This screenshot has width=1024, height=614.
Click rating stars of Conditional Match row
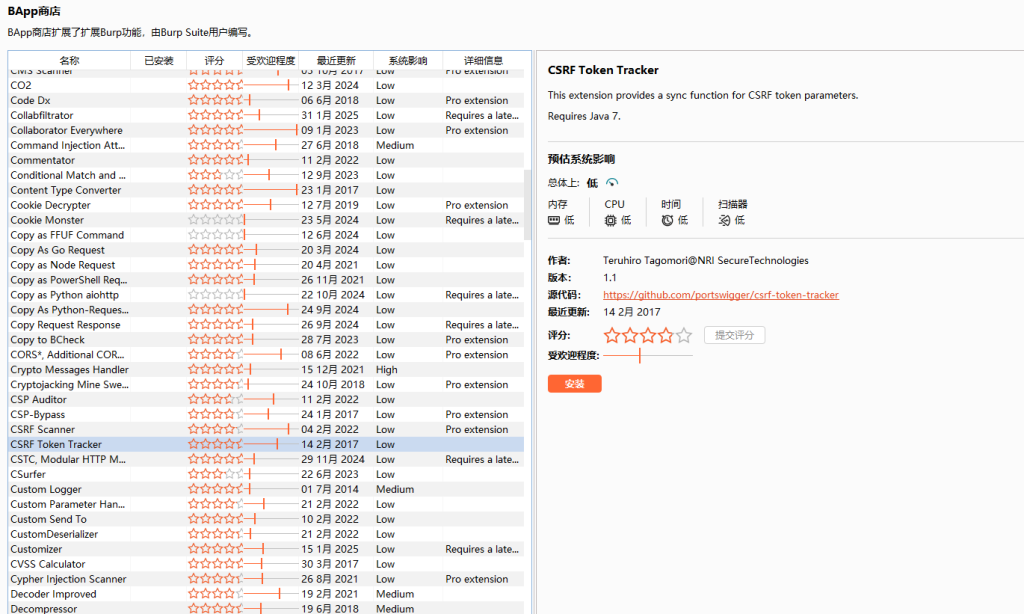[x=216, y=175]
